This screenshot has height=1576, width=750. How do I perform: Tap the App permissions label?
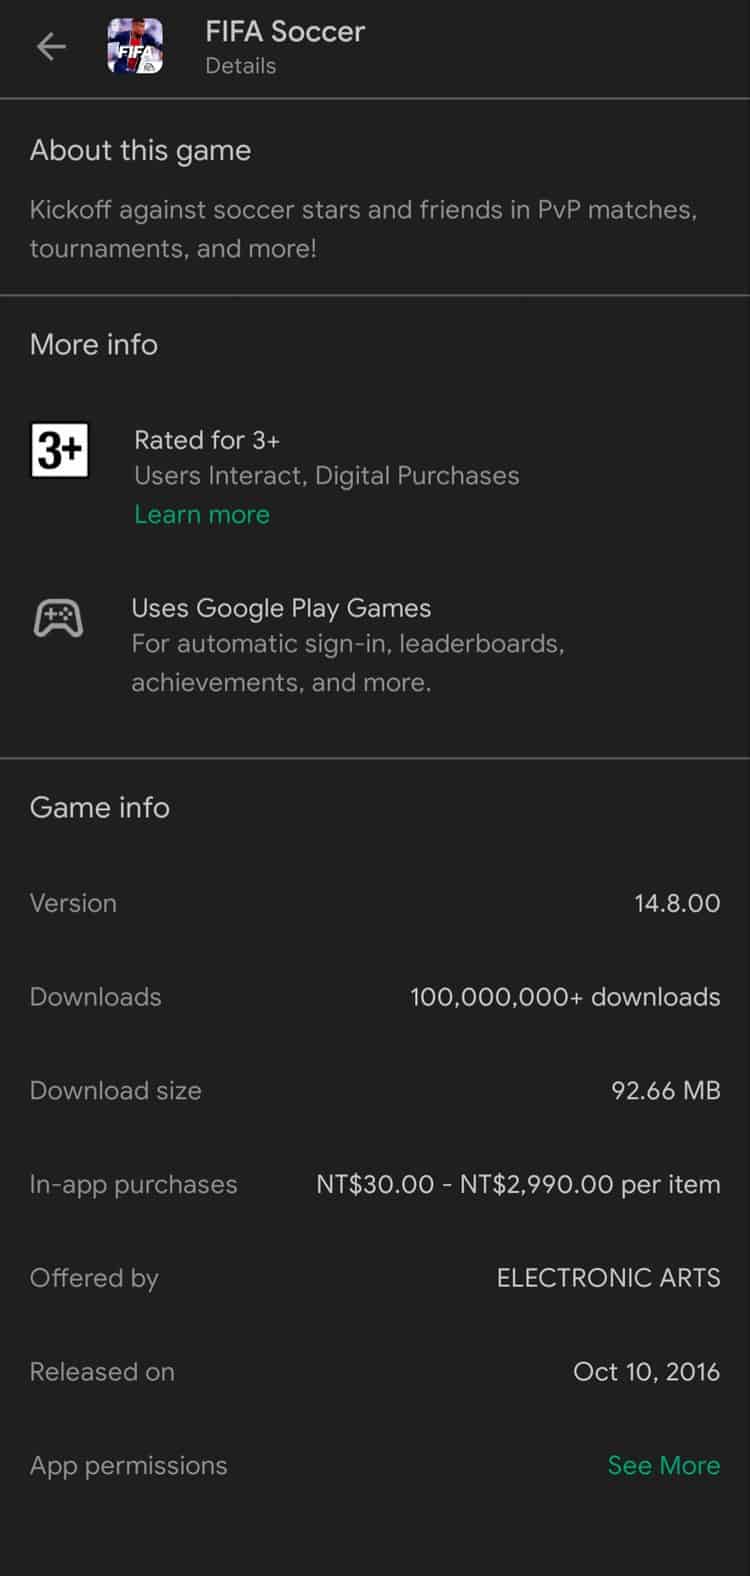[129, 1465]
